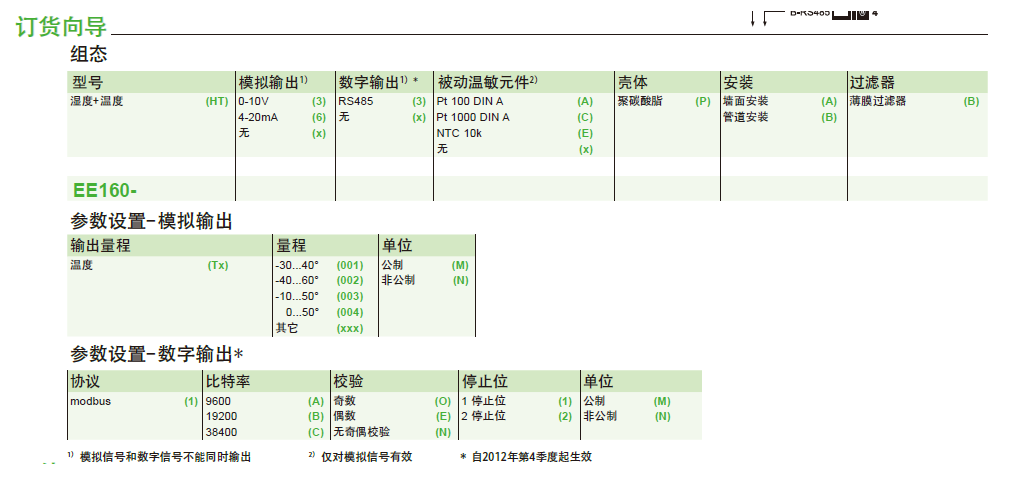The width and height of the screenshot is (1013, 489).
Task: Select the modbus protocol entry
Action: 90,401
